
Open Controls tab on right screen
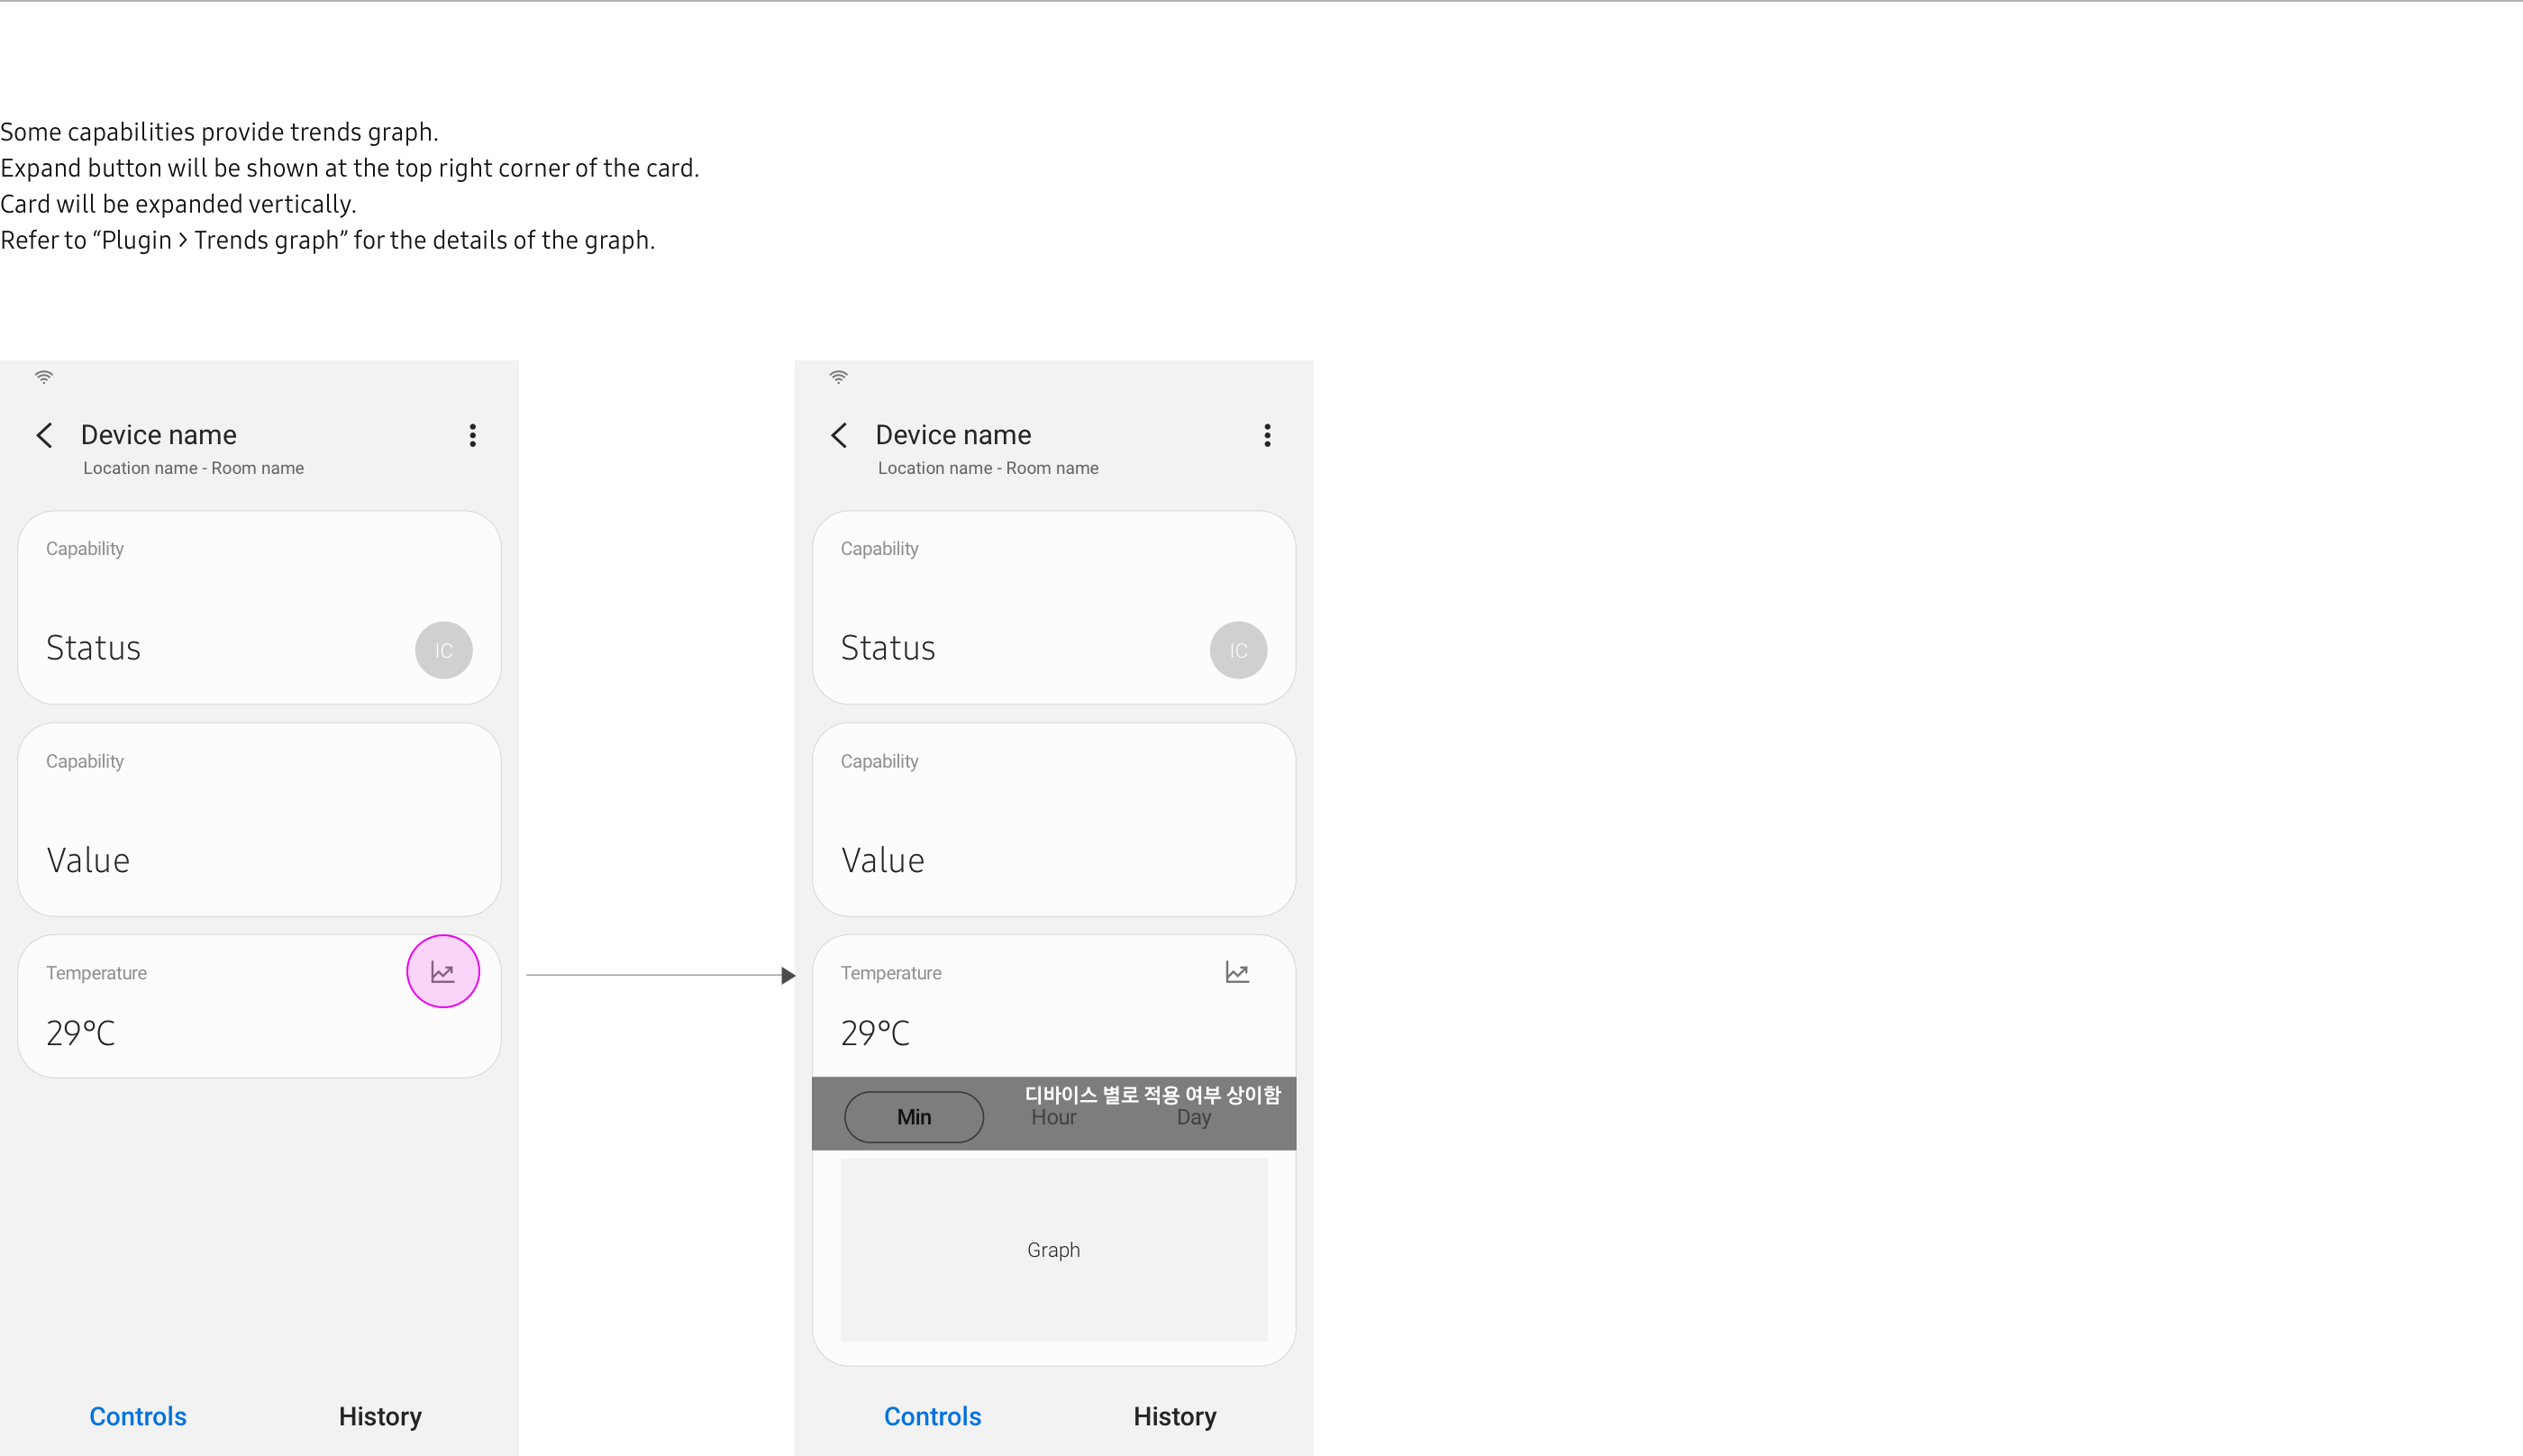point(932,1416)
